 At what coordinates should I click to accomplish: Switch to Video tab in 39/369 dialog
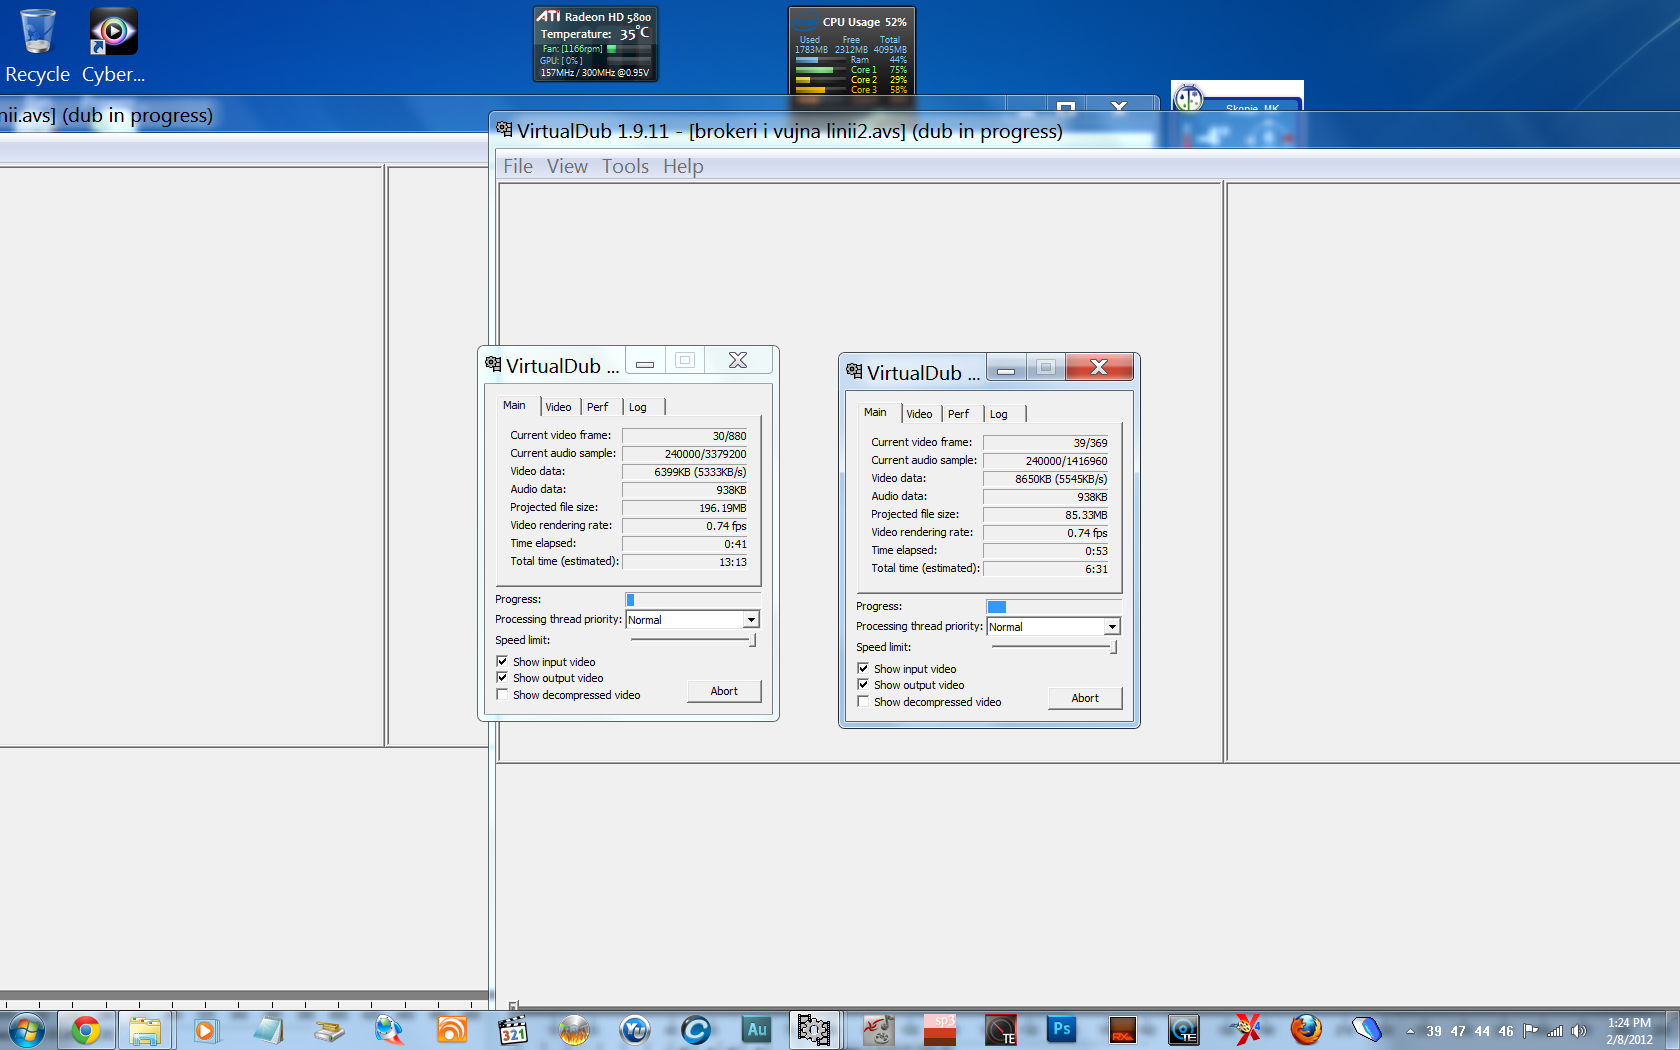point(919,414)
